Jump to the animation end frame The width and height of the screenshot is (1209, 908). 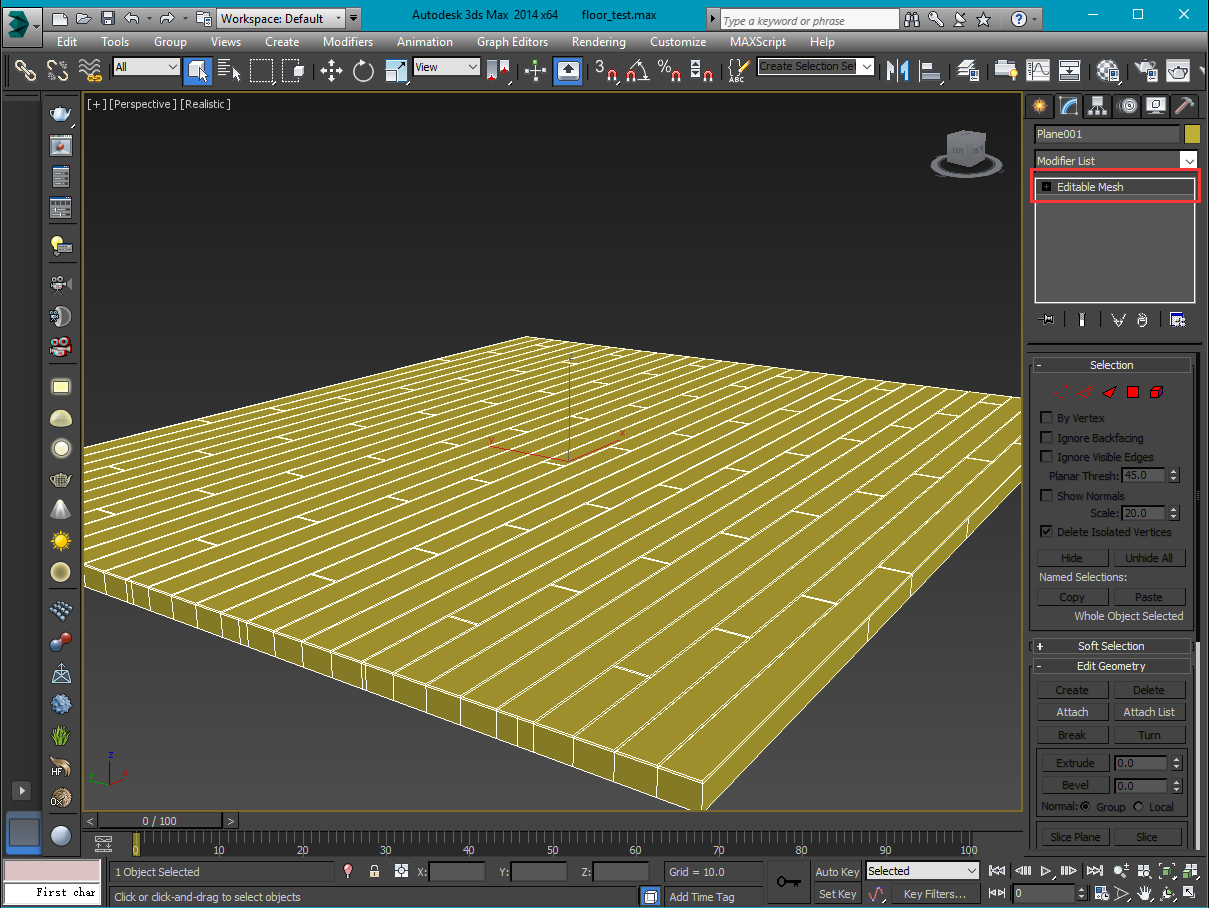(x=1095, y=871)
